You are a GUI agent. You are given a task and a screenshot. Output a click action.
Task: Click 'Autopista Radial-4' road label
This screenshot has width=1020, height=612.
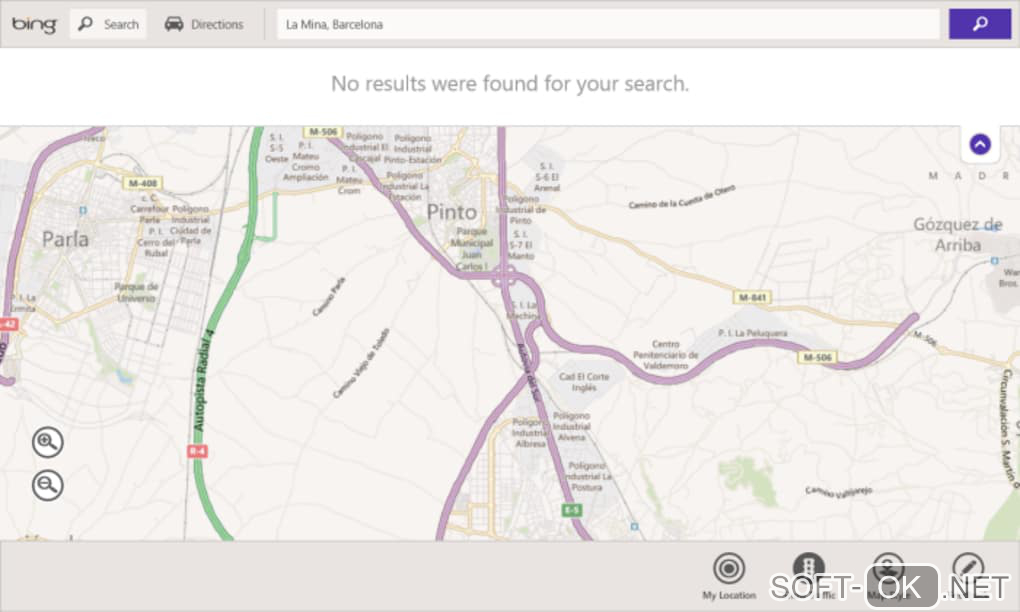click(x=204, y=380)
